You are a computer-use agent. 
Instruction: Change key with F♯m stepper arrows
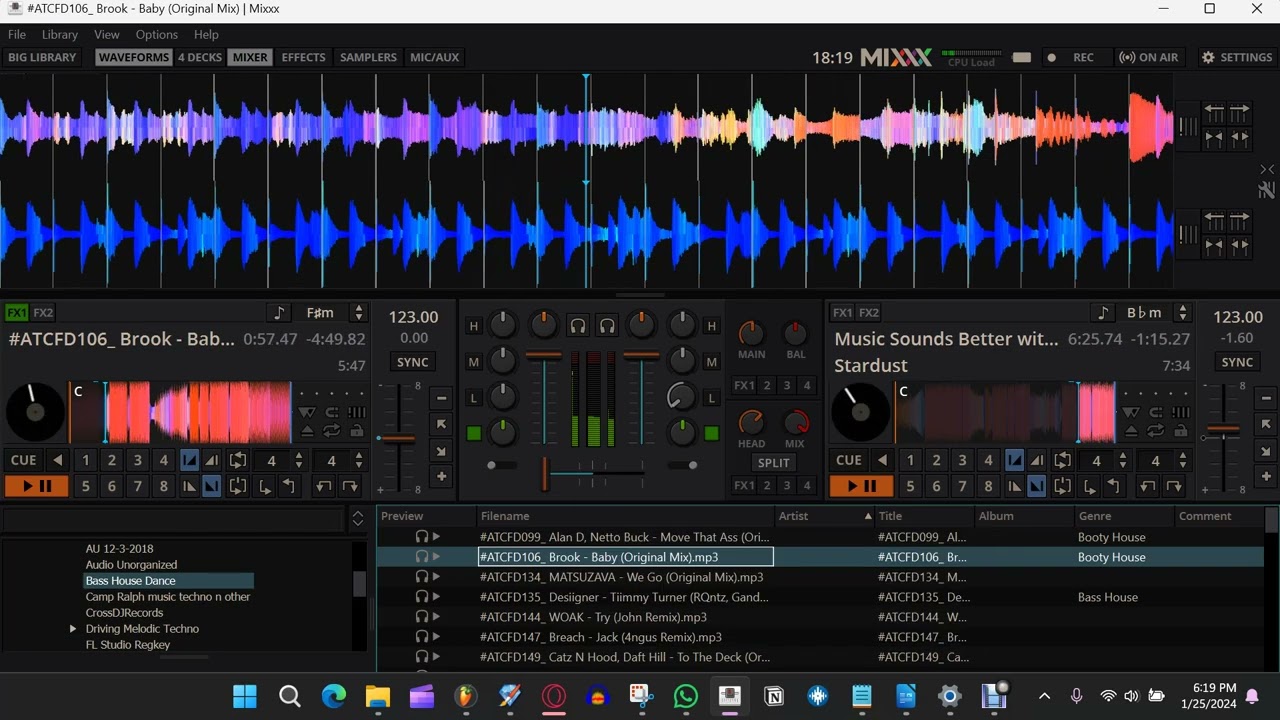pos(358,313)
